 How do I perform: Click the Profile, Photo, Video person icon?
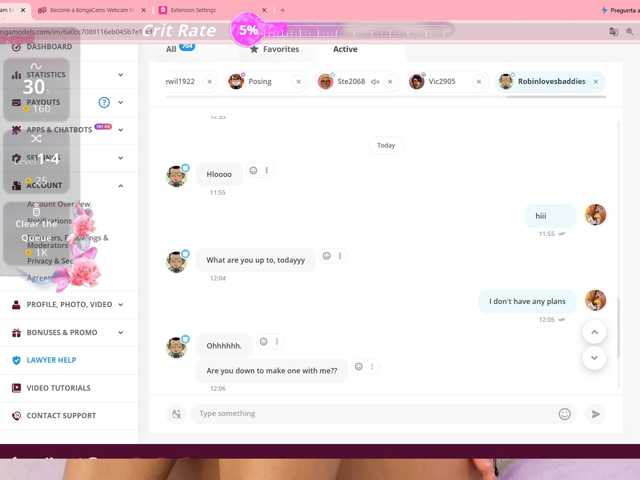(x=16, y=304)
